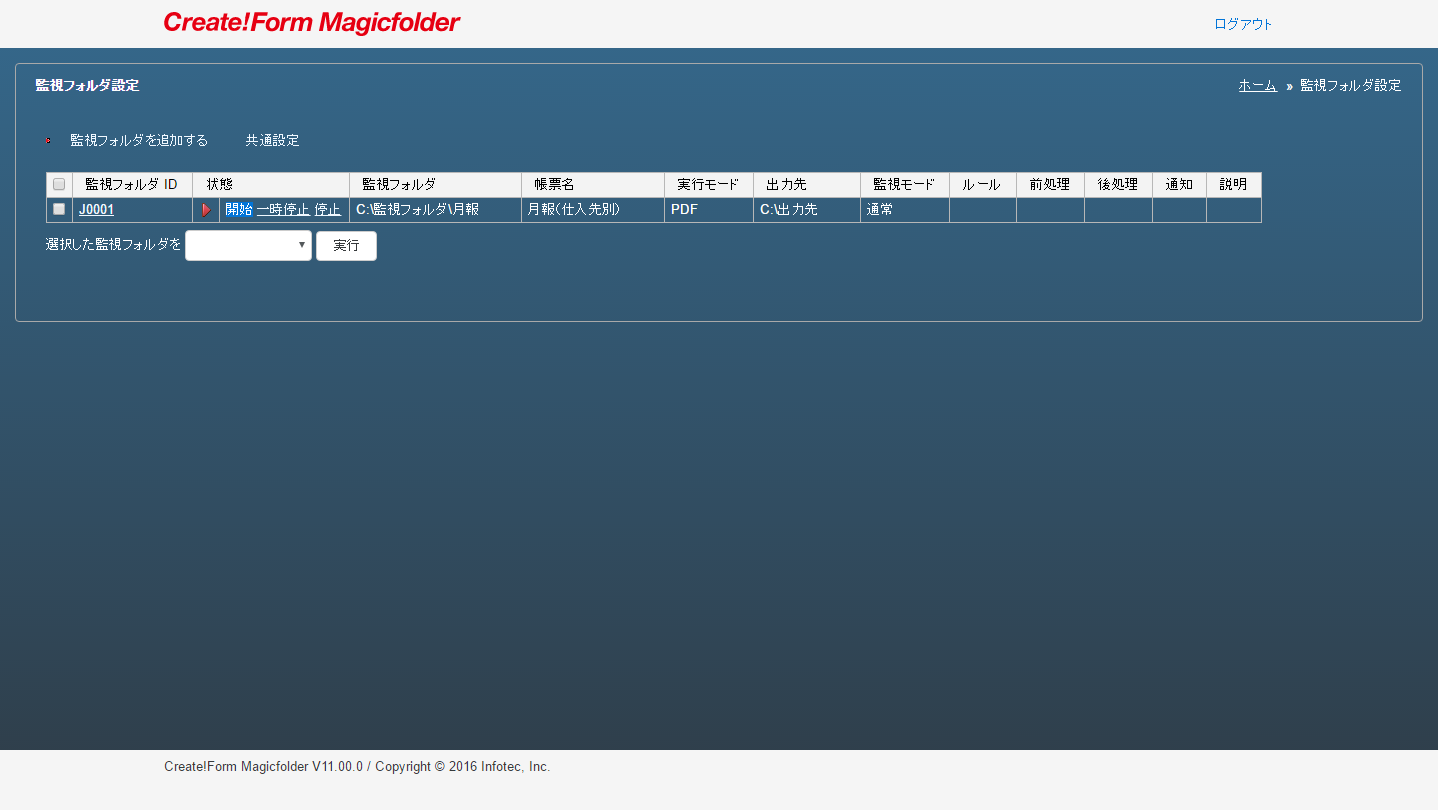
Task: Click the 通知 column header
Action: [x=1179, y=185]
